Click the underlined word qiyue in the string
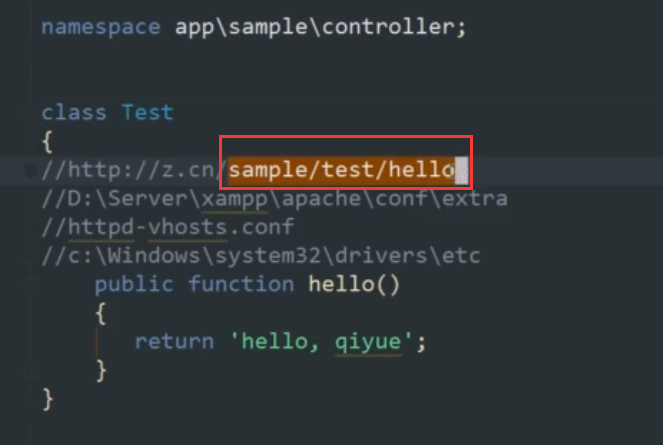Image resolution: width=663 pixels, height=445 pixels. click(368, 342)
